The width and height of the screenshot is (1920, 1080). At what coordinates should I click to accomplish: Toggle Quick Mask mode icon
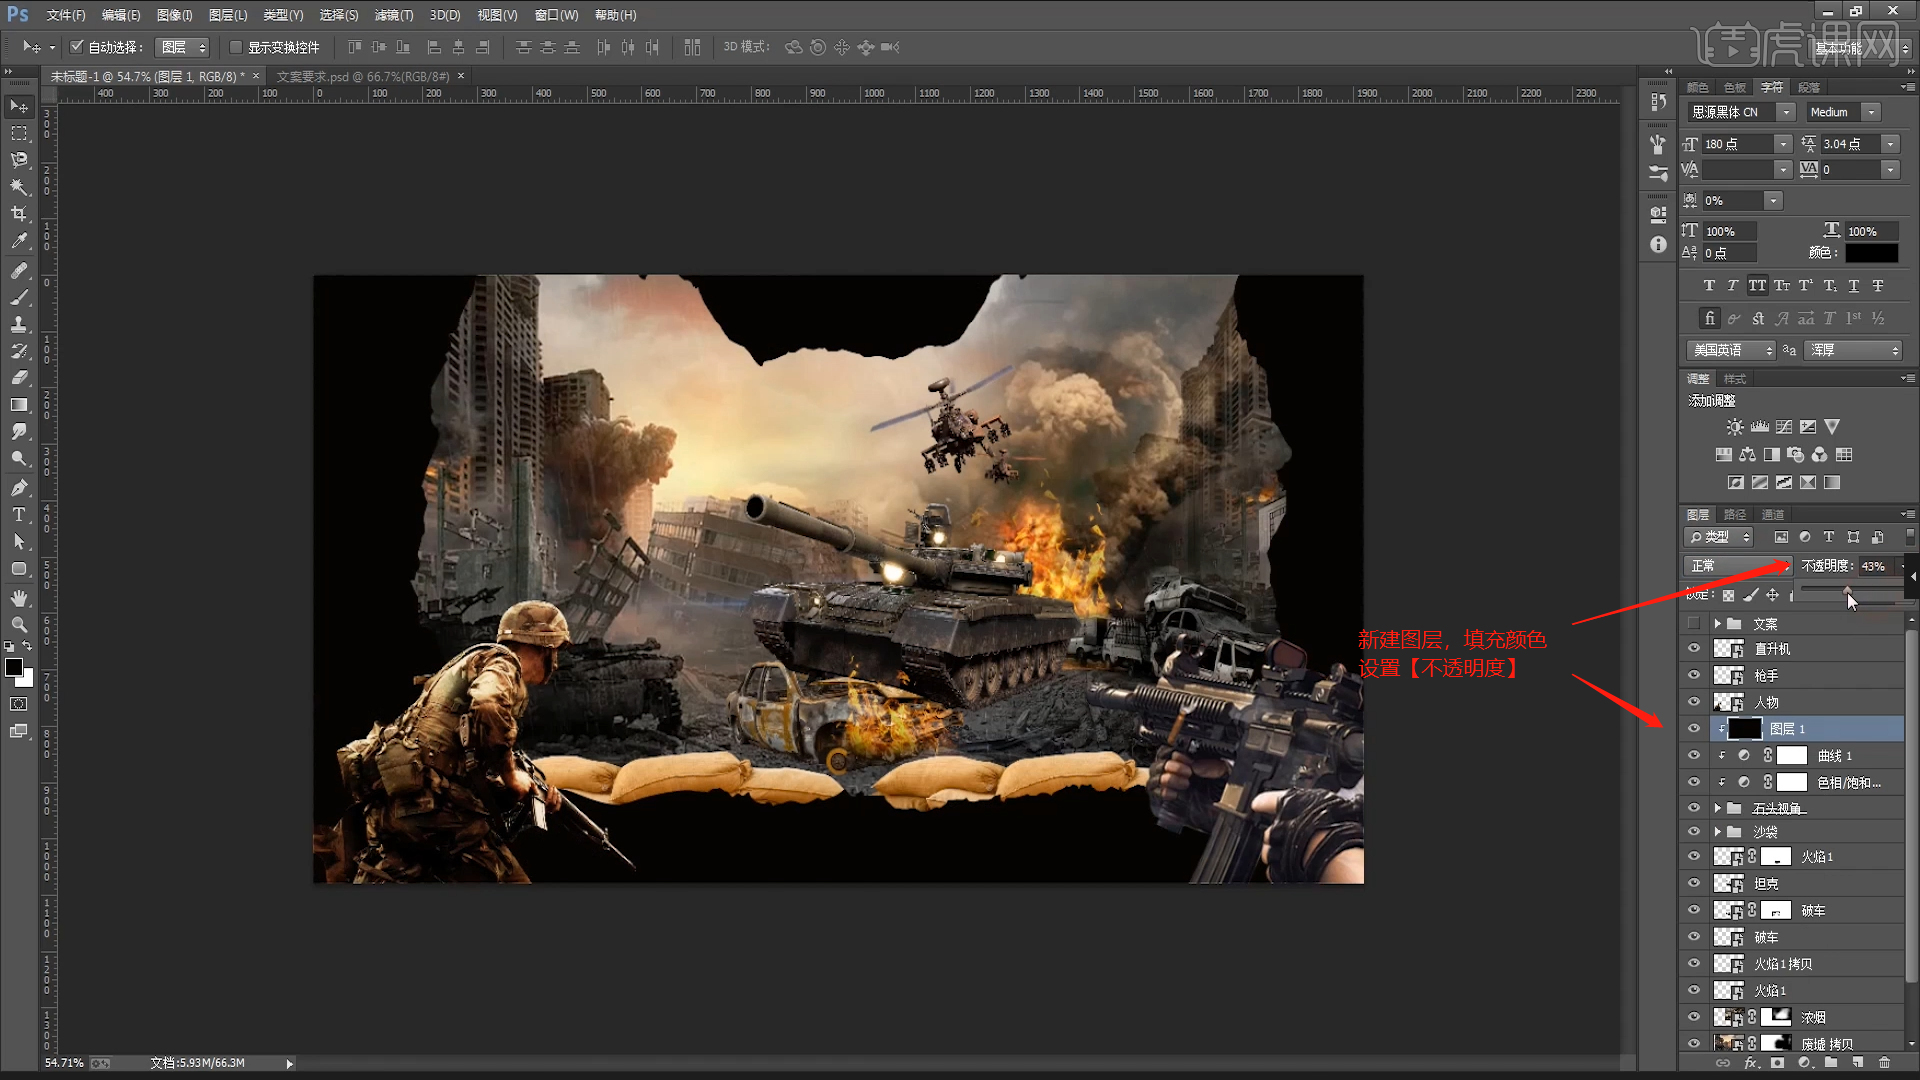point(19,704)
